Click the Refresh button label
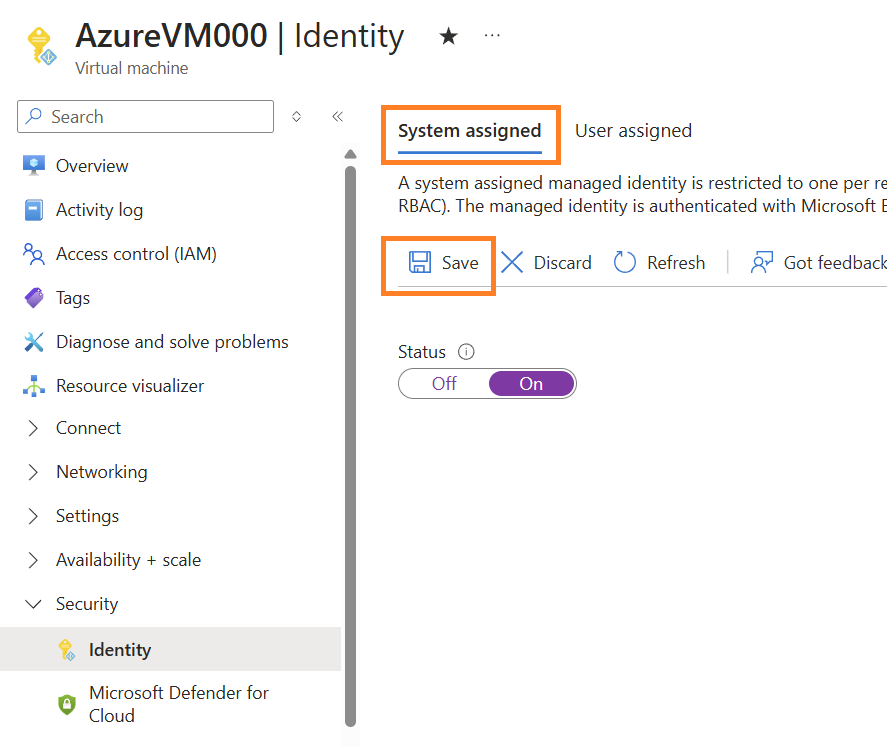 click(676, 263)
